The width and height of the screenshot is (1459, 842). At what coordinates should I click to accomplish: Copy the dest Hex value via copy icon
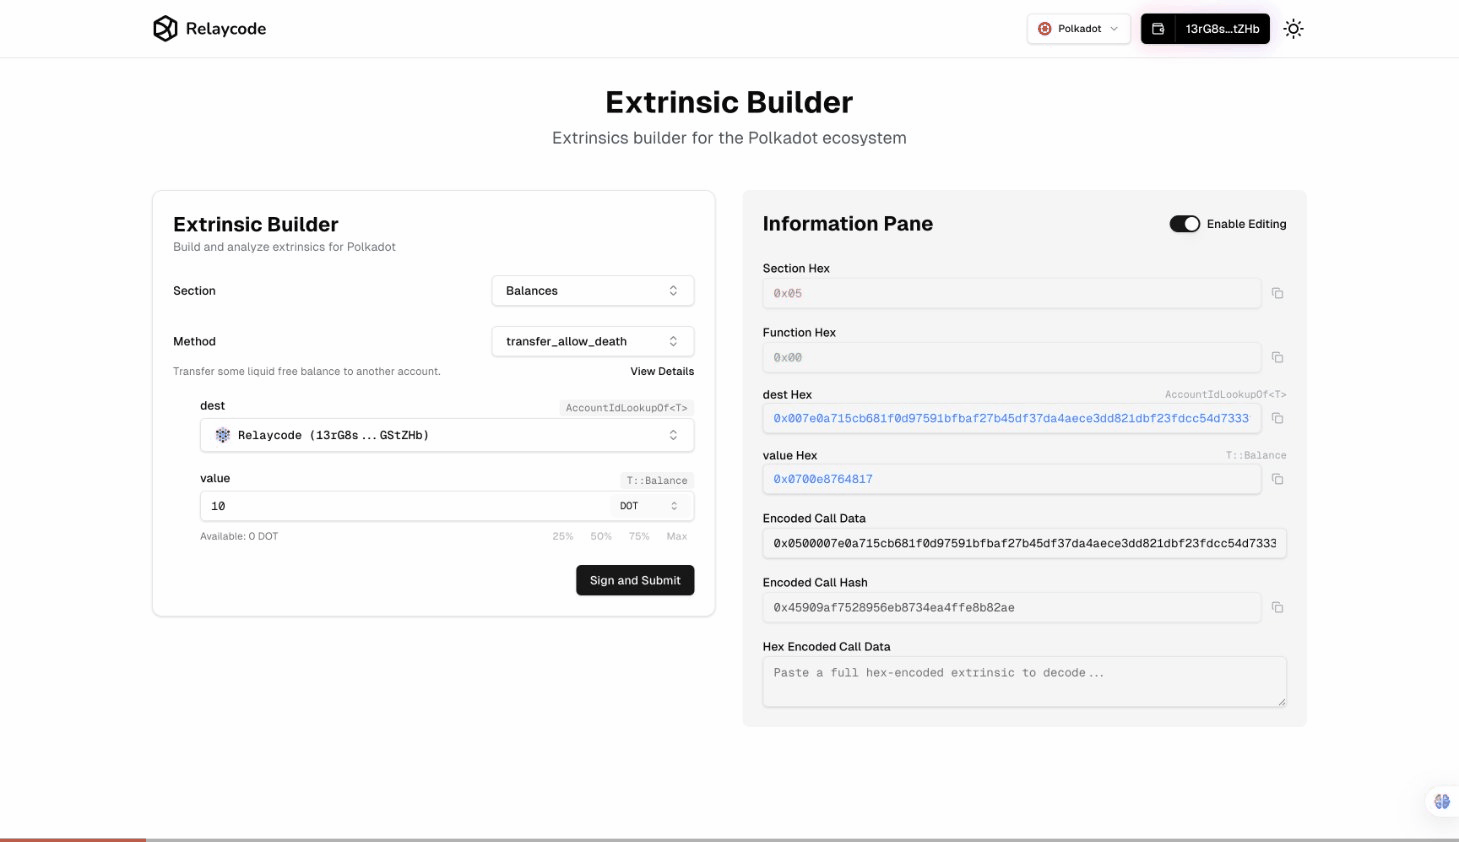coord(1277,417)
